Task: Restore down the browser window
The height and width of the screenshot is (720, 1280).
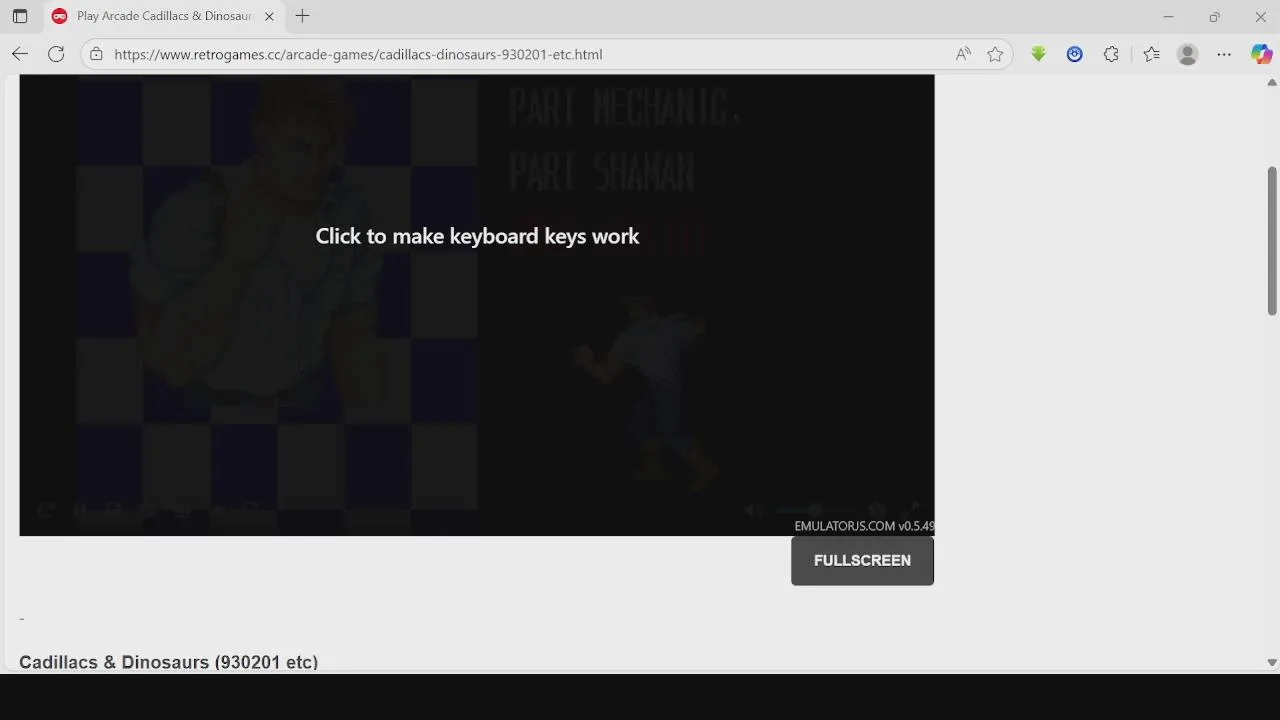Action: click(1214, 16)
